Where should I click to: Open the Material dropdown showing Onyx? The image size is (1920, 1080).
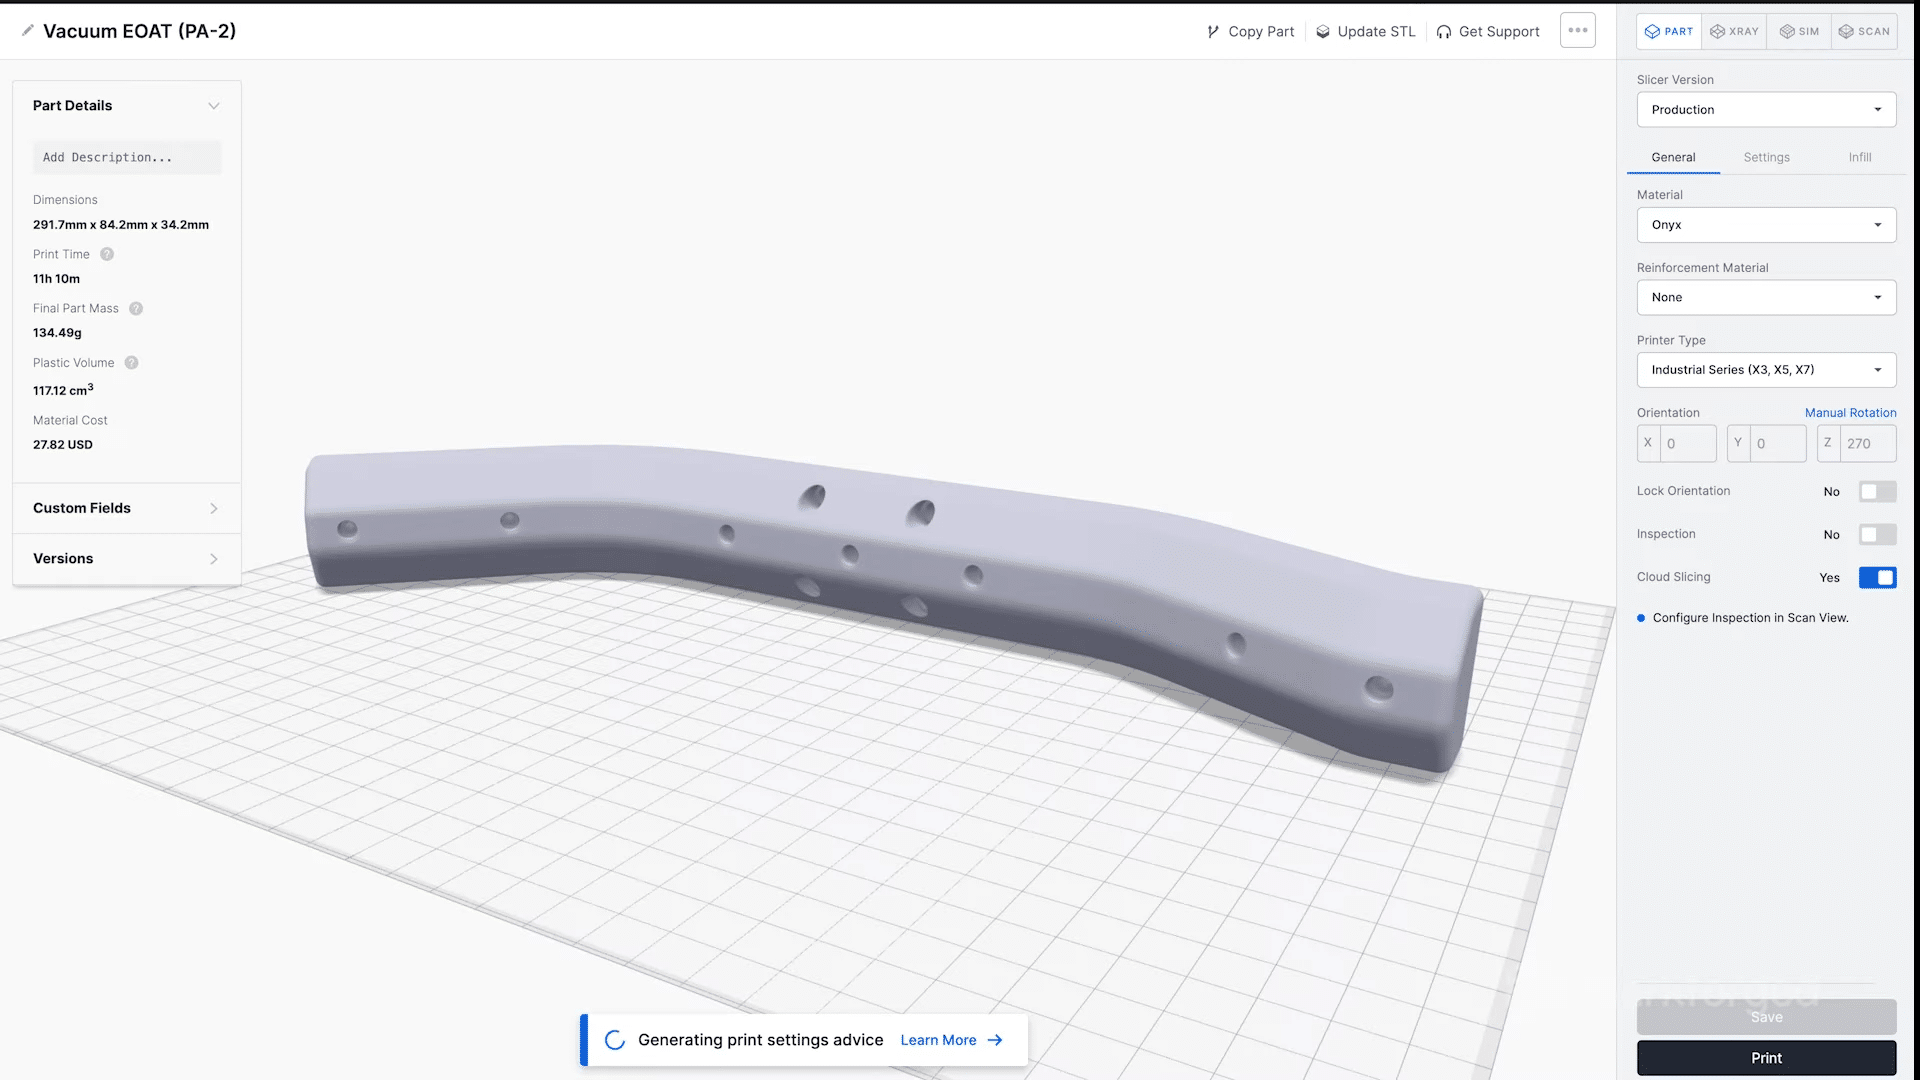click(x=1766, y=225)
